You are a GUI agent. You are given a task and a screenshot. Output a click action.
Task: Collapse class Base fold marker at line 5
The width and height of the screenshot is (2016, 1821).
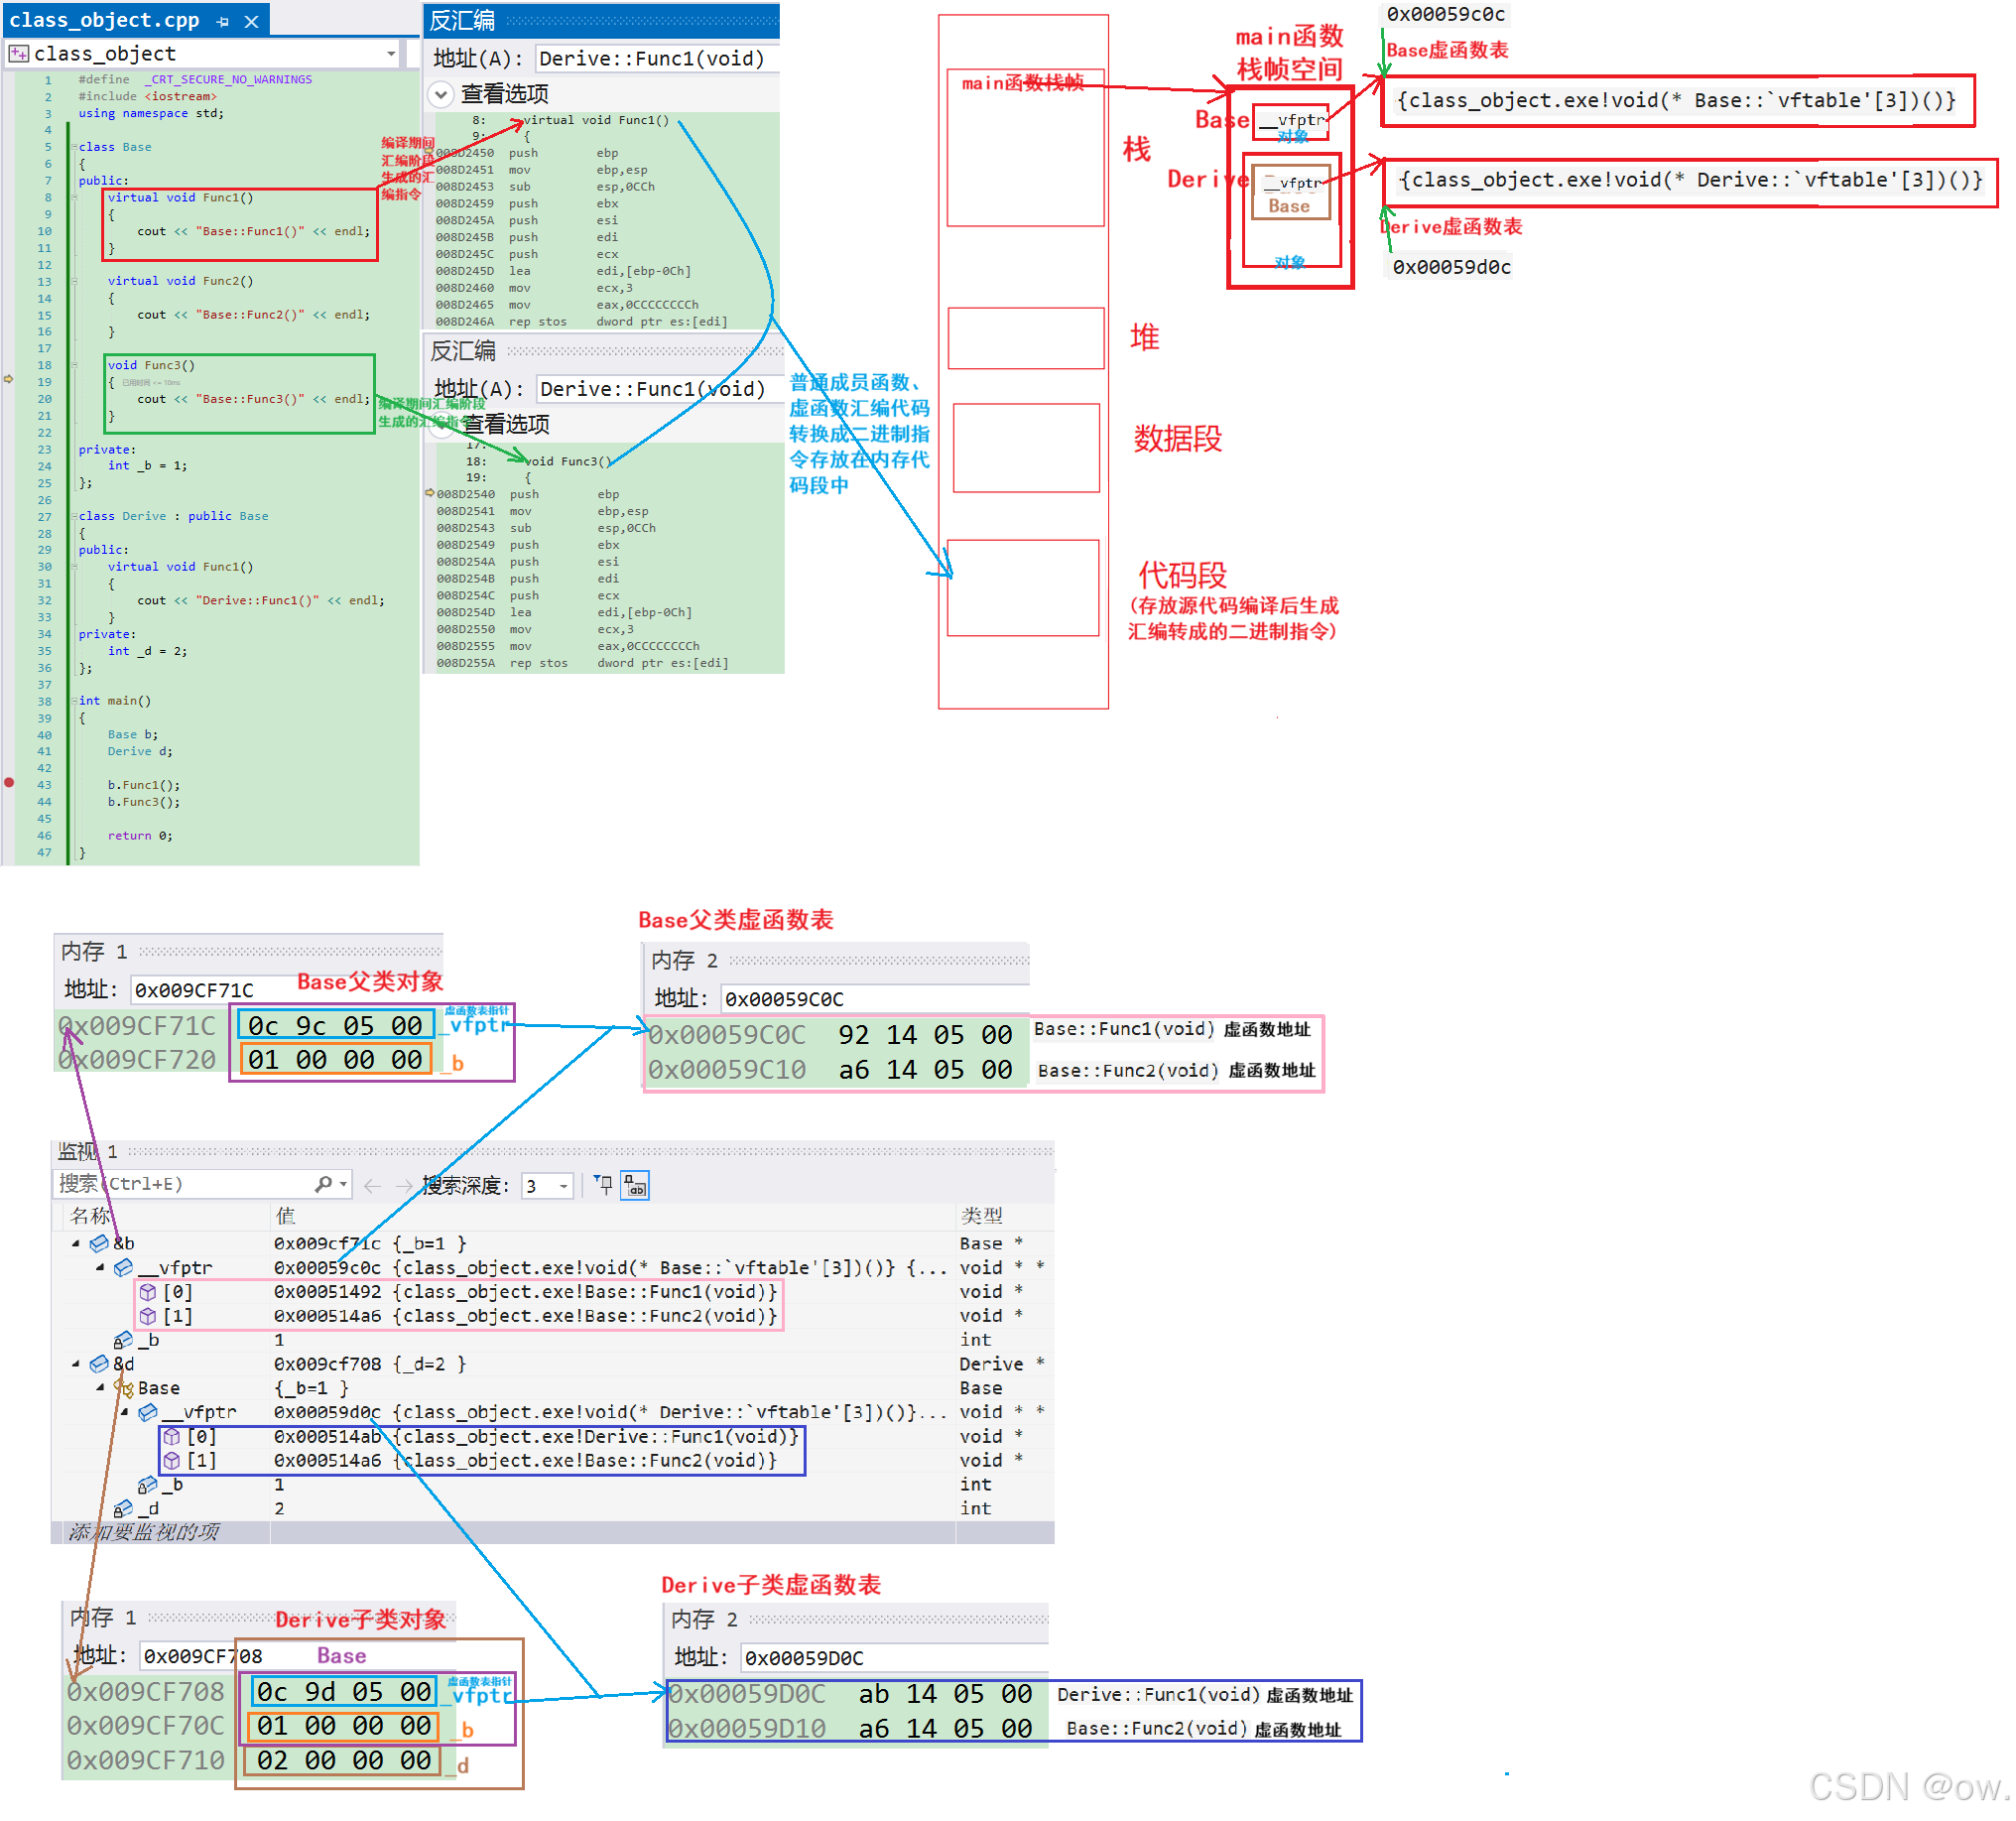click(73, 147)
